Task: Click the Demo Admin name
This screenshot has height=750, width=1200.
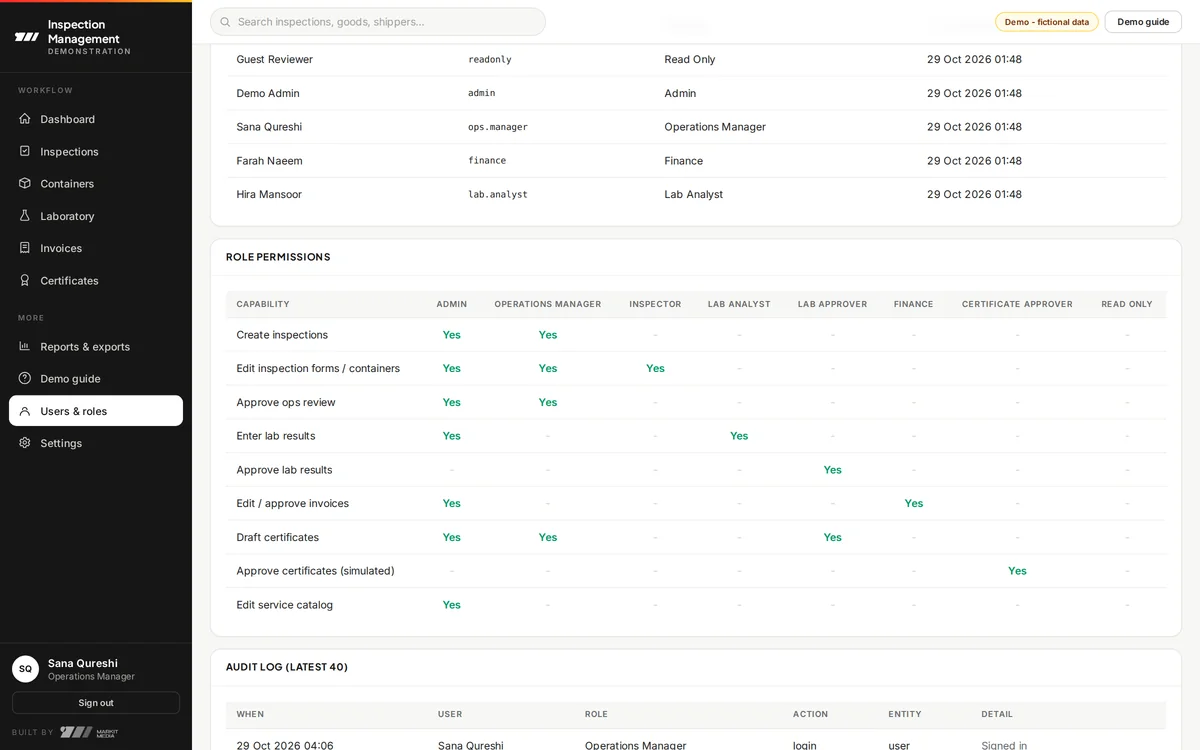Action: (x=268, y=93)
